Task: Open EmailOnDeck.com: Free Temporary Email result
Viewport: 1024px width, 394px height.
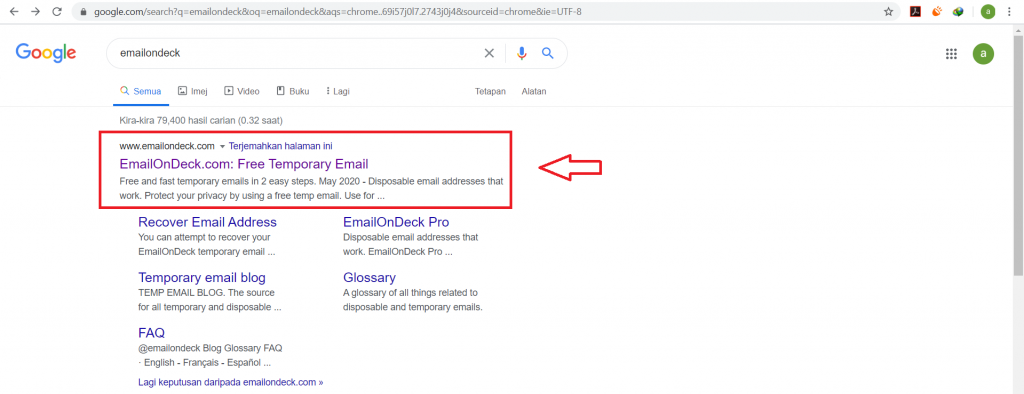Action: pyautogui.click(x=244, y=163)
